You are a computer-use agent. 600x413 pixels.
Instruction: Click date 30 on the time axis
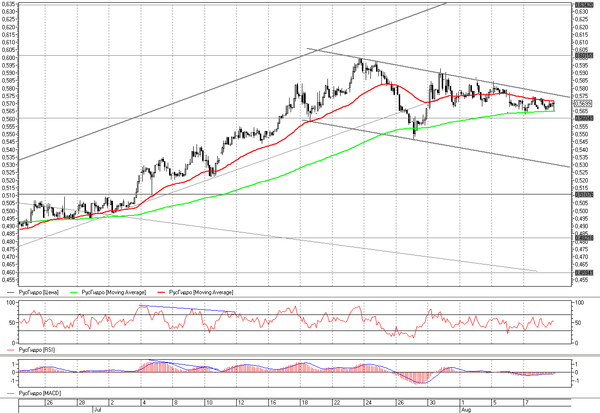pyautogui.click(x=432, y=403)
